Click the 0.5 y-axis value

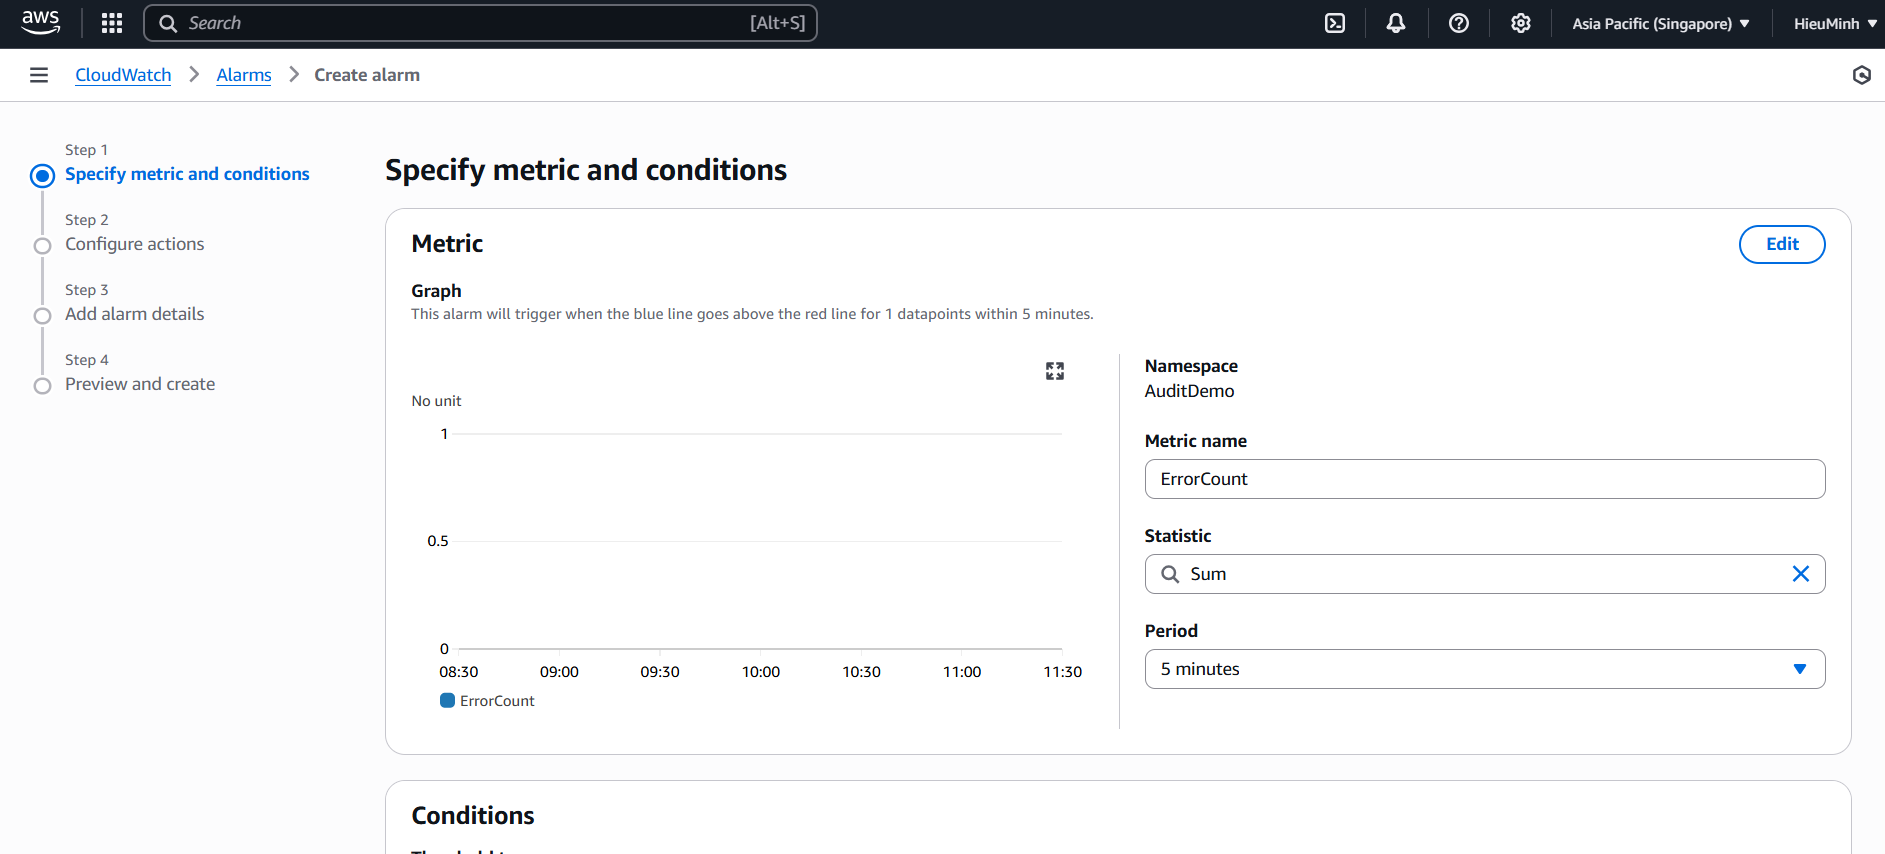pyautogui.click(x=438, y=541)
